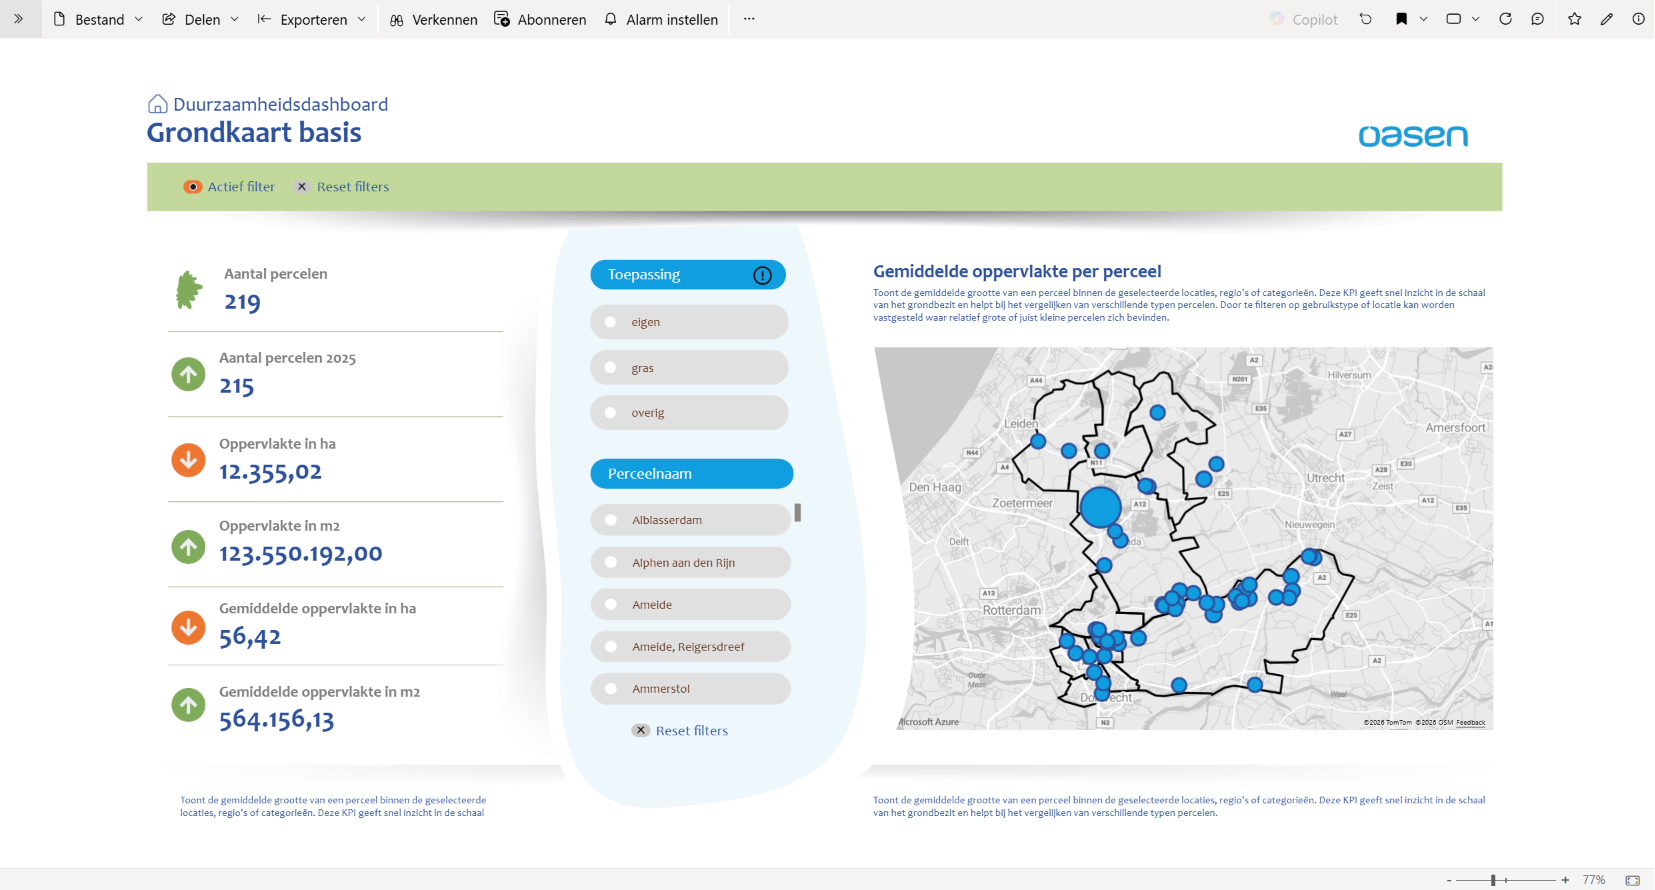Expand the view options dropdown arrow
Screen dimensions: 1655x890
tap(1475, 19)
